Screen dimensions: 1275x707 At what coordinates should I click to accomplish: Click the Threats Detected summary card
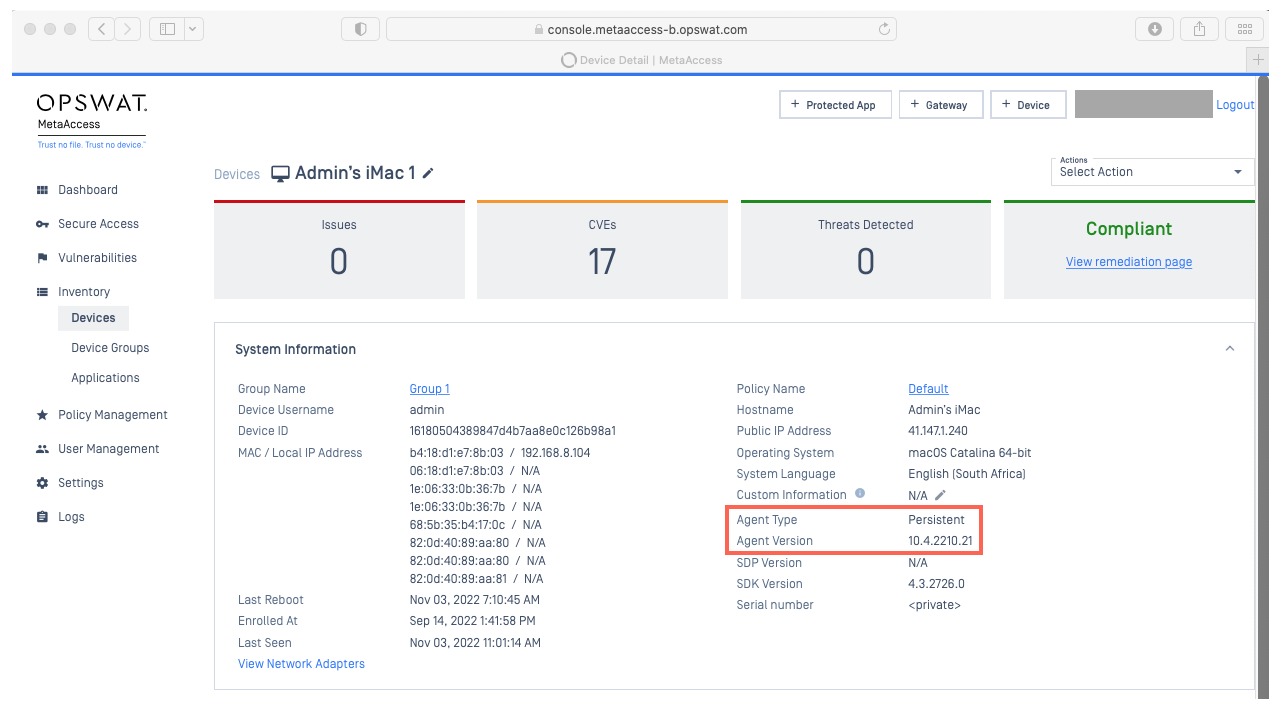coord(866,249)
